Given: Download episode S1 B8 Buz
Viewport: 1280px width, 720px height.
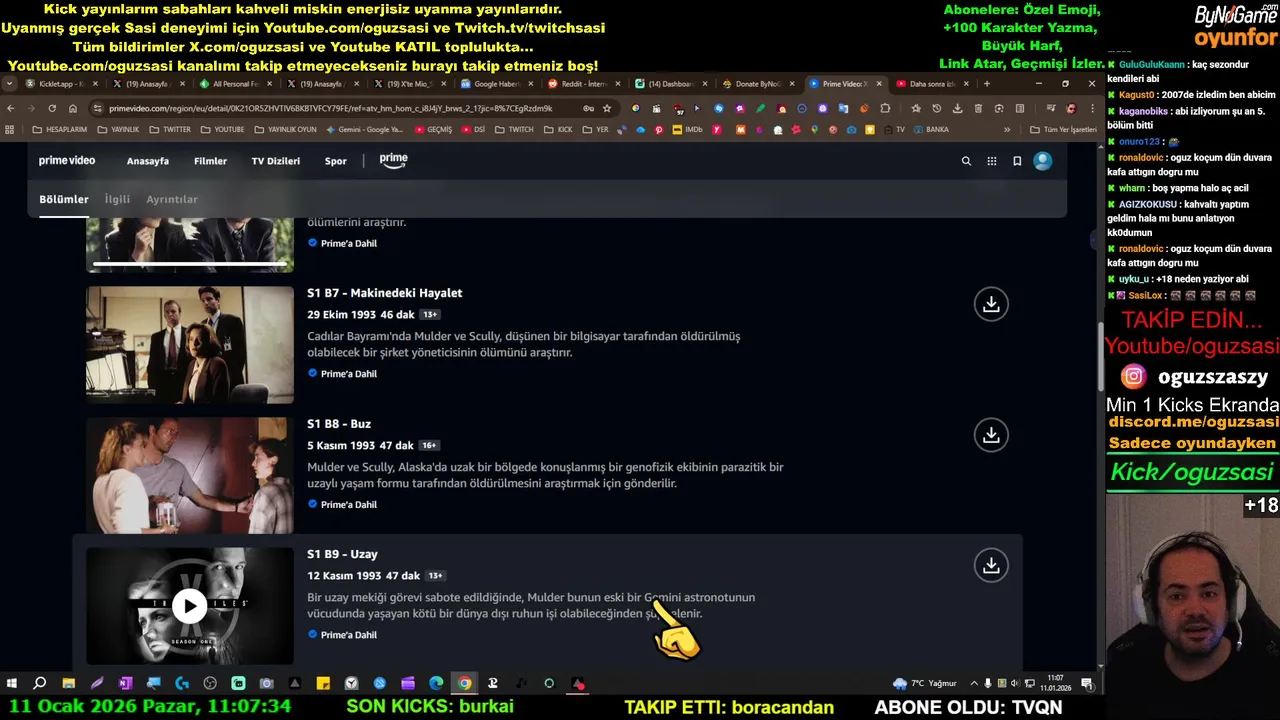Looking at the screenshot, I should click(x=991, y=435).
